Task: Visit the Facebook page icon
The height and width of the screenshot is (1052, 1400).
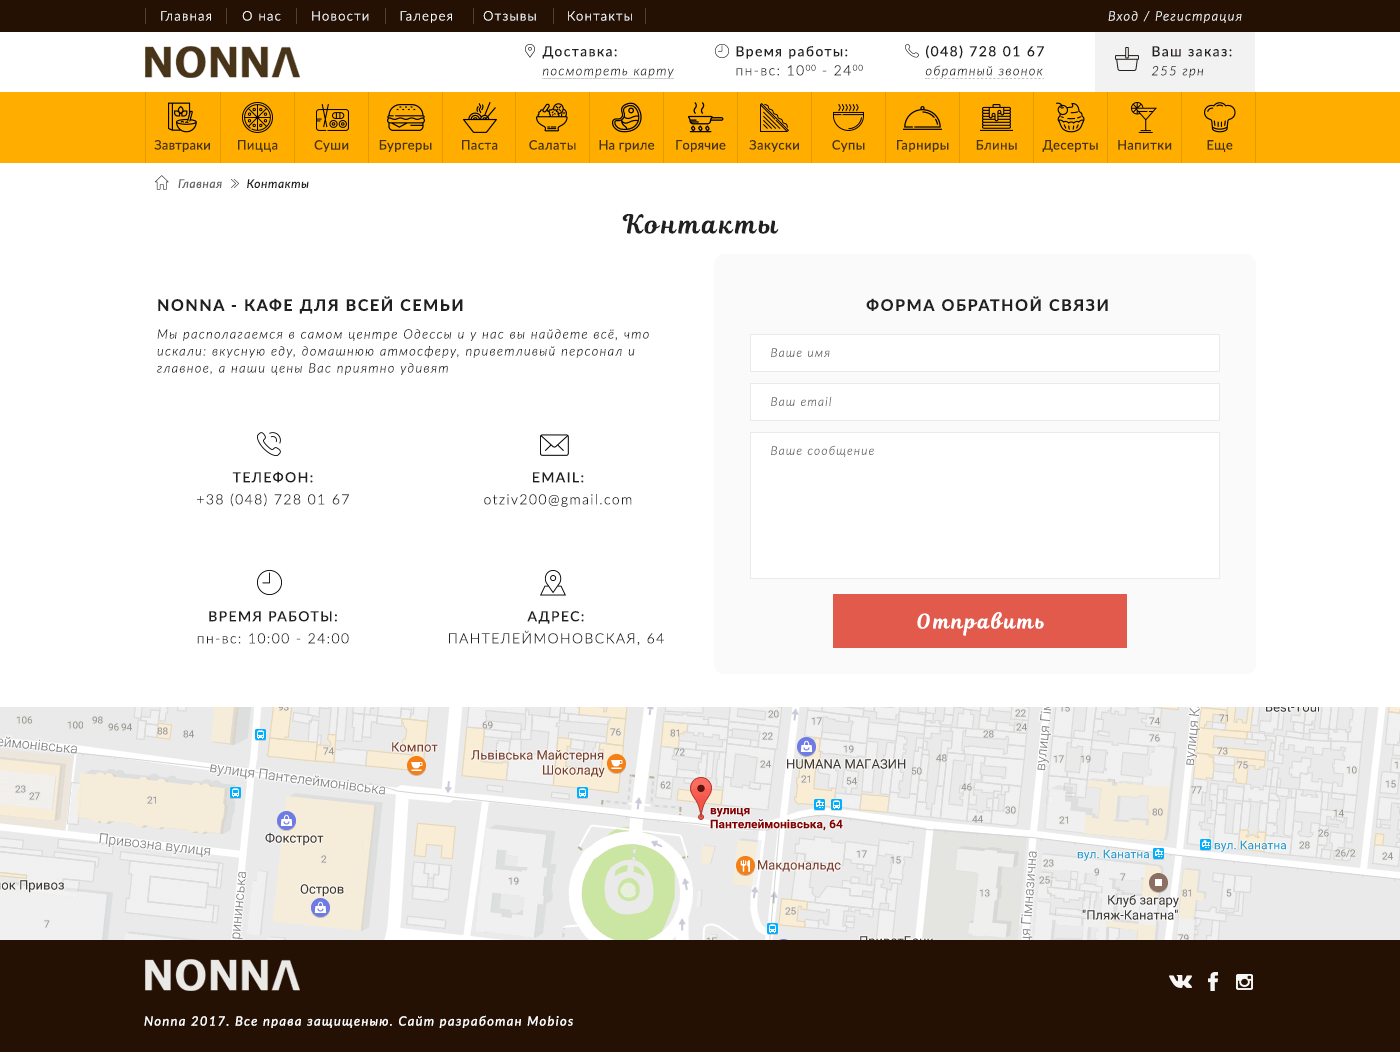Action: click(x=1213, y=982)
